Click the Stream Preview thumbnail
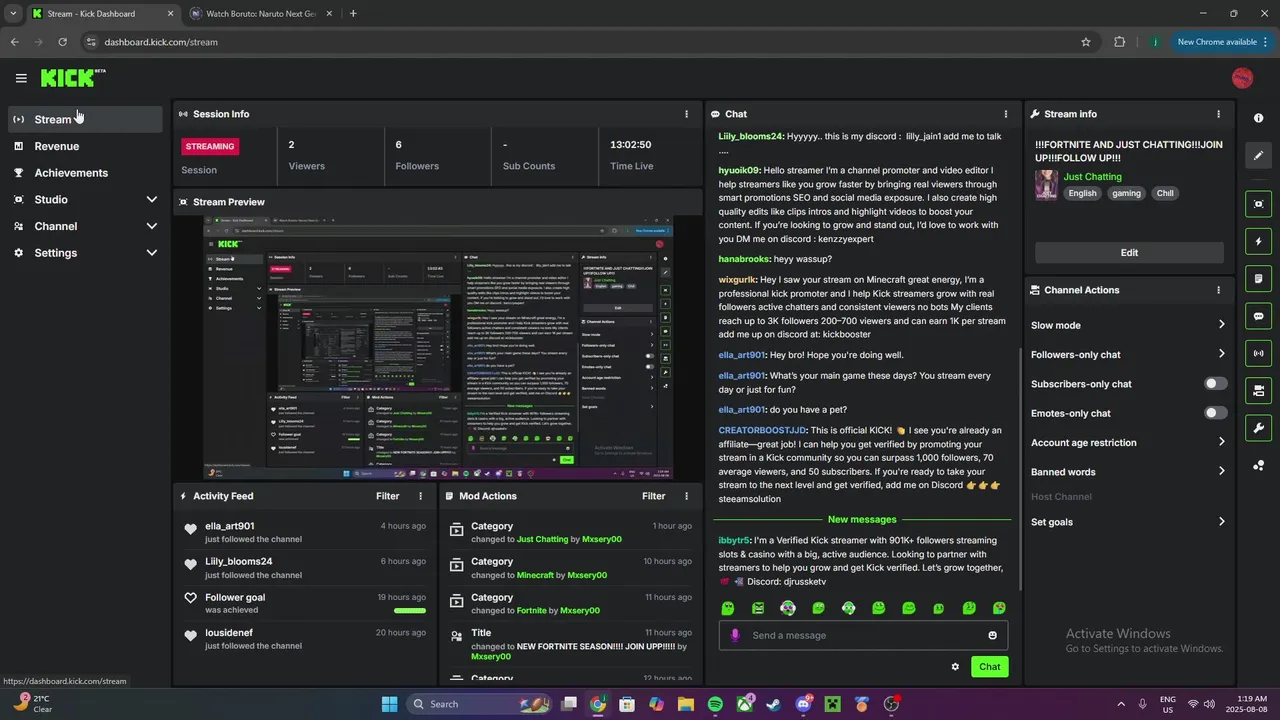Viewport: 1280px width, 720px height. click(438, 348)
